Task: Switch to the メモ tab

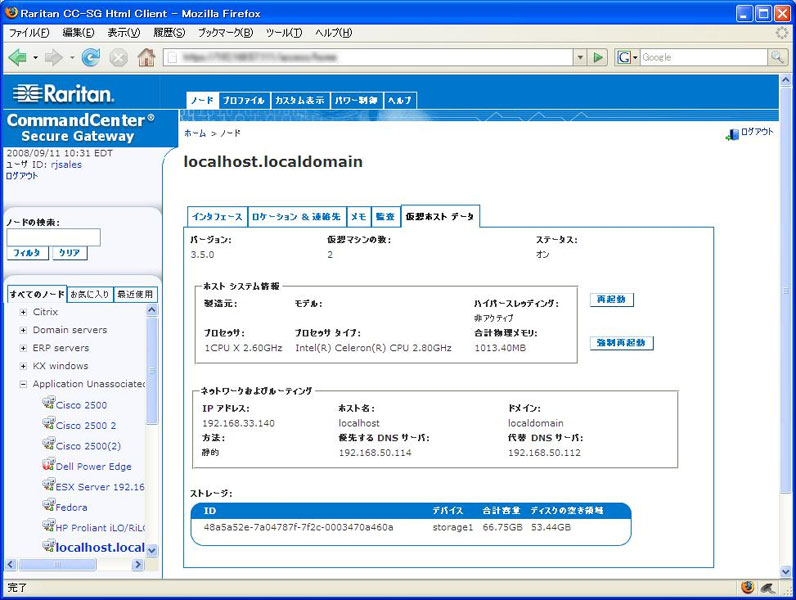Action: click(x=358, y=217)
